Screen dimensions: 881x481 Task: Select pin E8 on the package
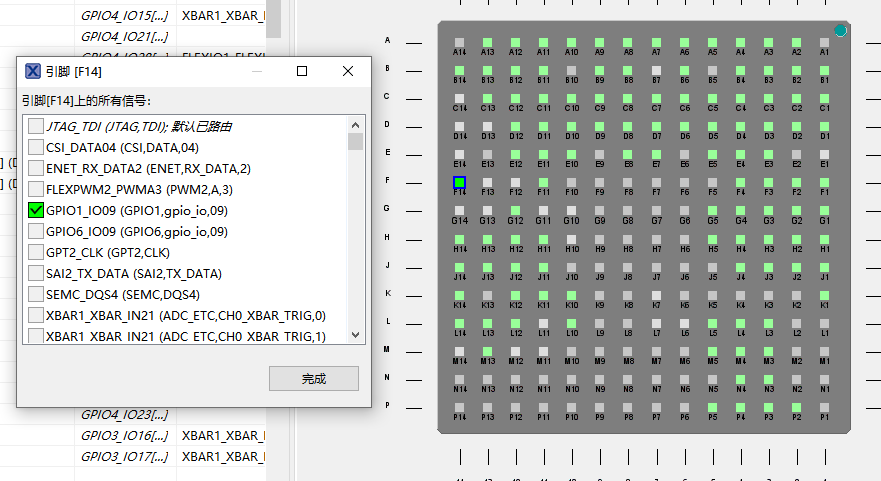628,155
